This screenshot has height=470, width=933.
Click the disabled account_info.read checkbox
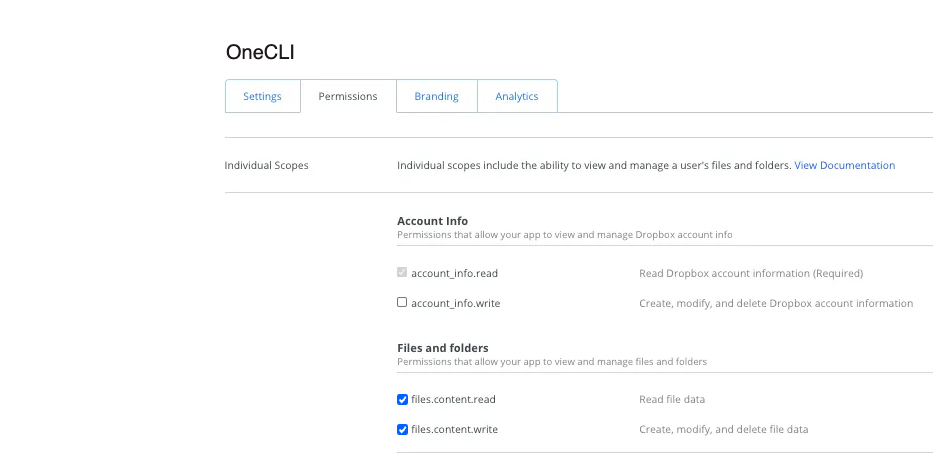click(402, 272)
